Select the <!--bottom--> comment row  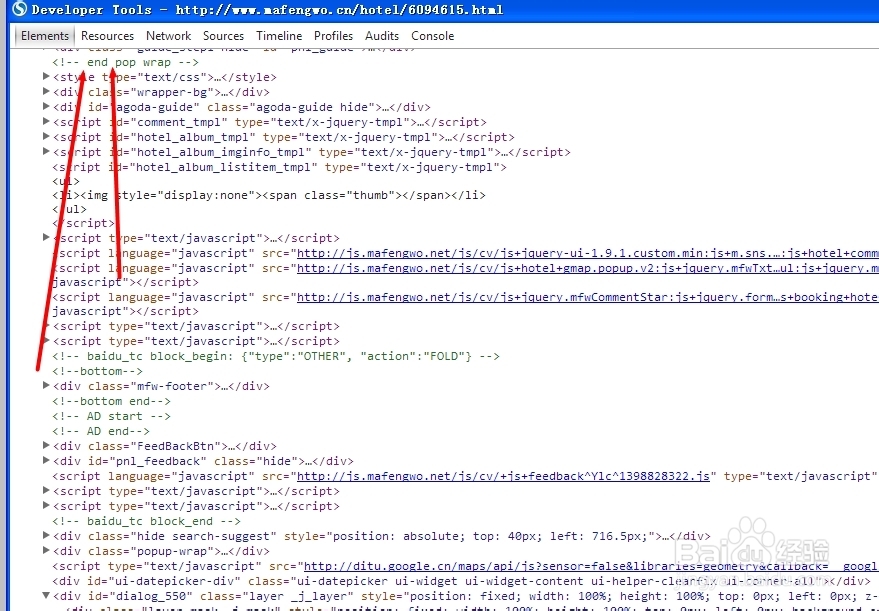(x=98, y=372)
